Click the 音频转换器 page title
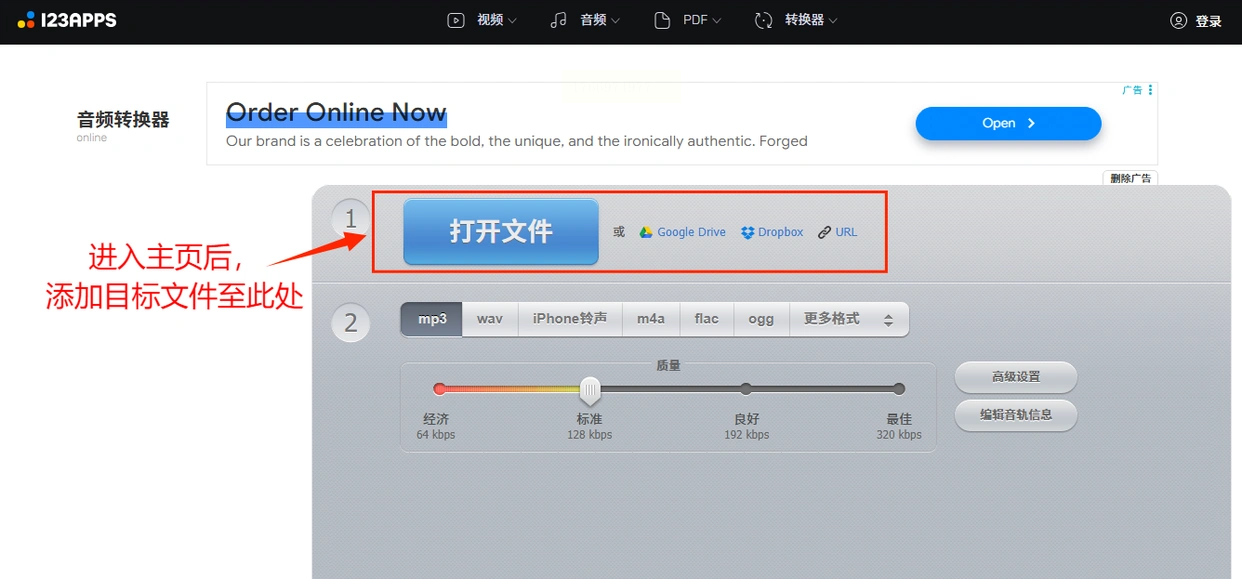The width and height of the screenshot is (1242, 579). pyautogui.click(x=123, y=120)
